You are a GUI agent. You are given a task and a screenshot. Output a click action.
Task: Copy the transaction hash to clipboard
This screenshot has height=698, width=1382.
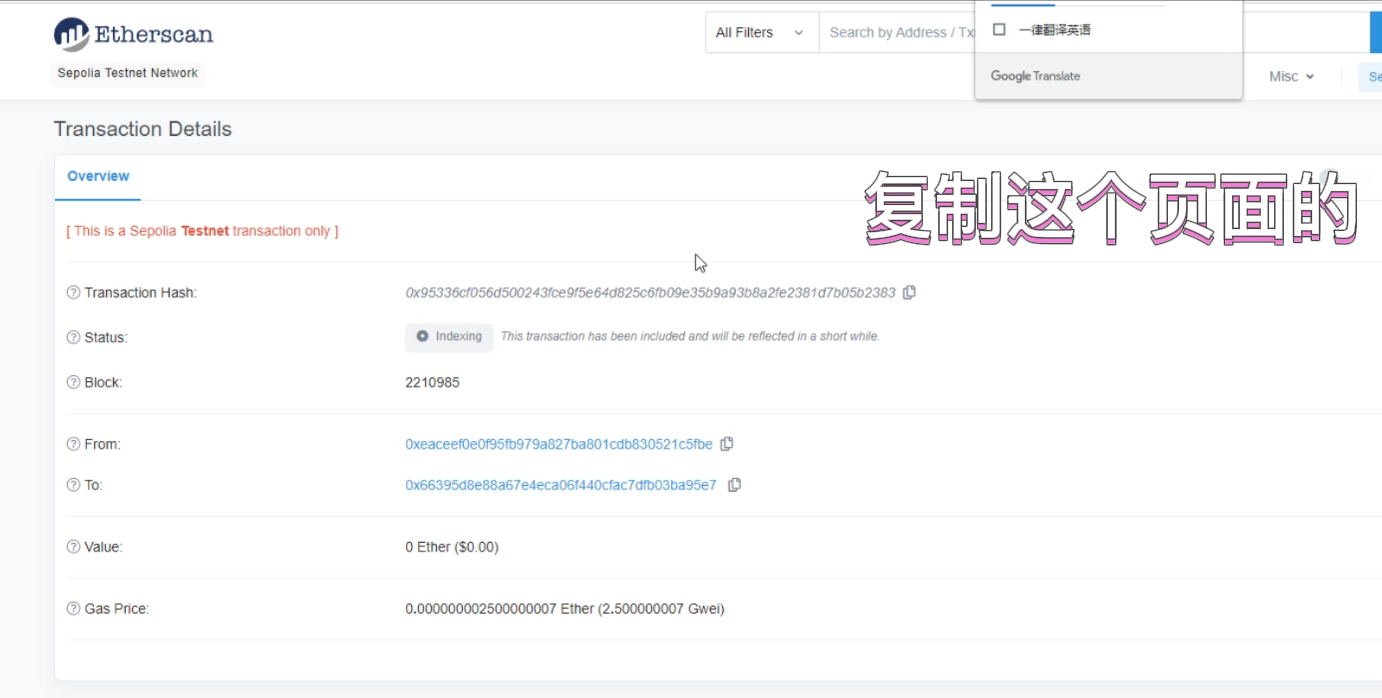(x=909, y=293)
